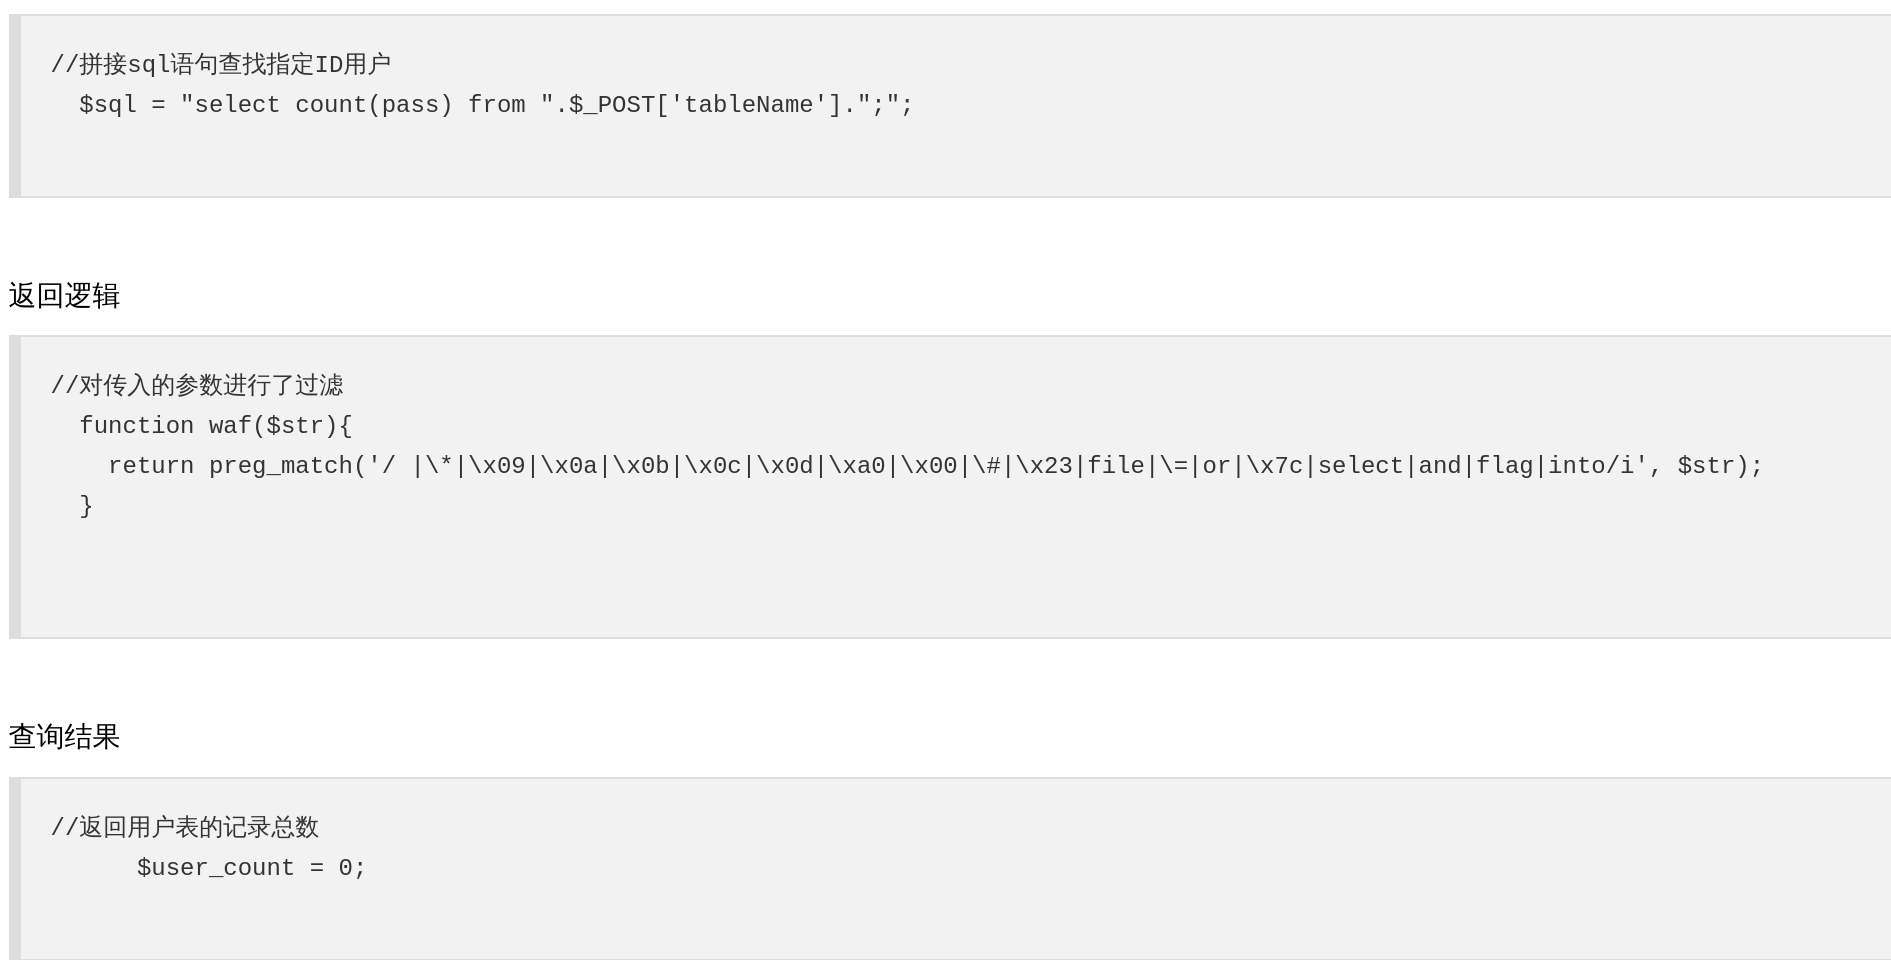
Task: Click the $sql variable assignment line
Action: point(495,105)
